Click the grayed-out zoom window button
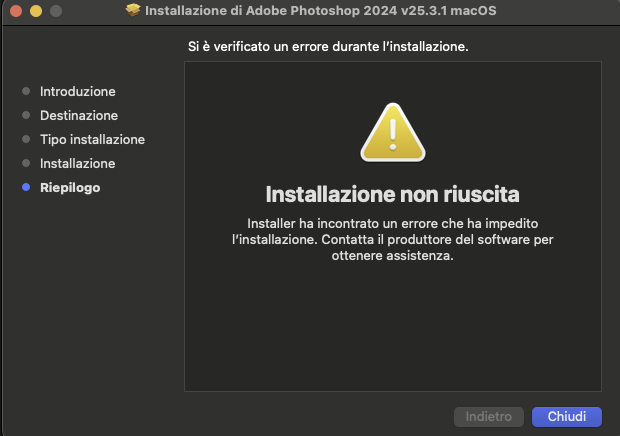The image size is (620, 436). pyautogui.click(x=56, y=11)
